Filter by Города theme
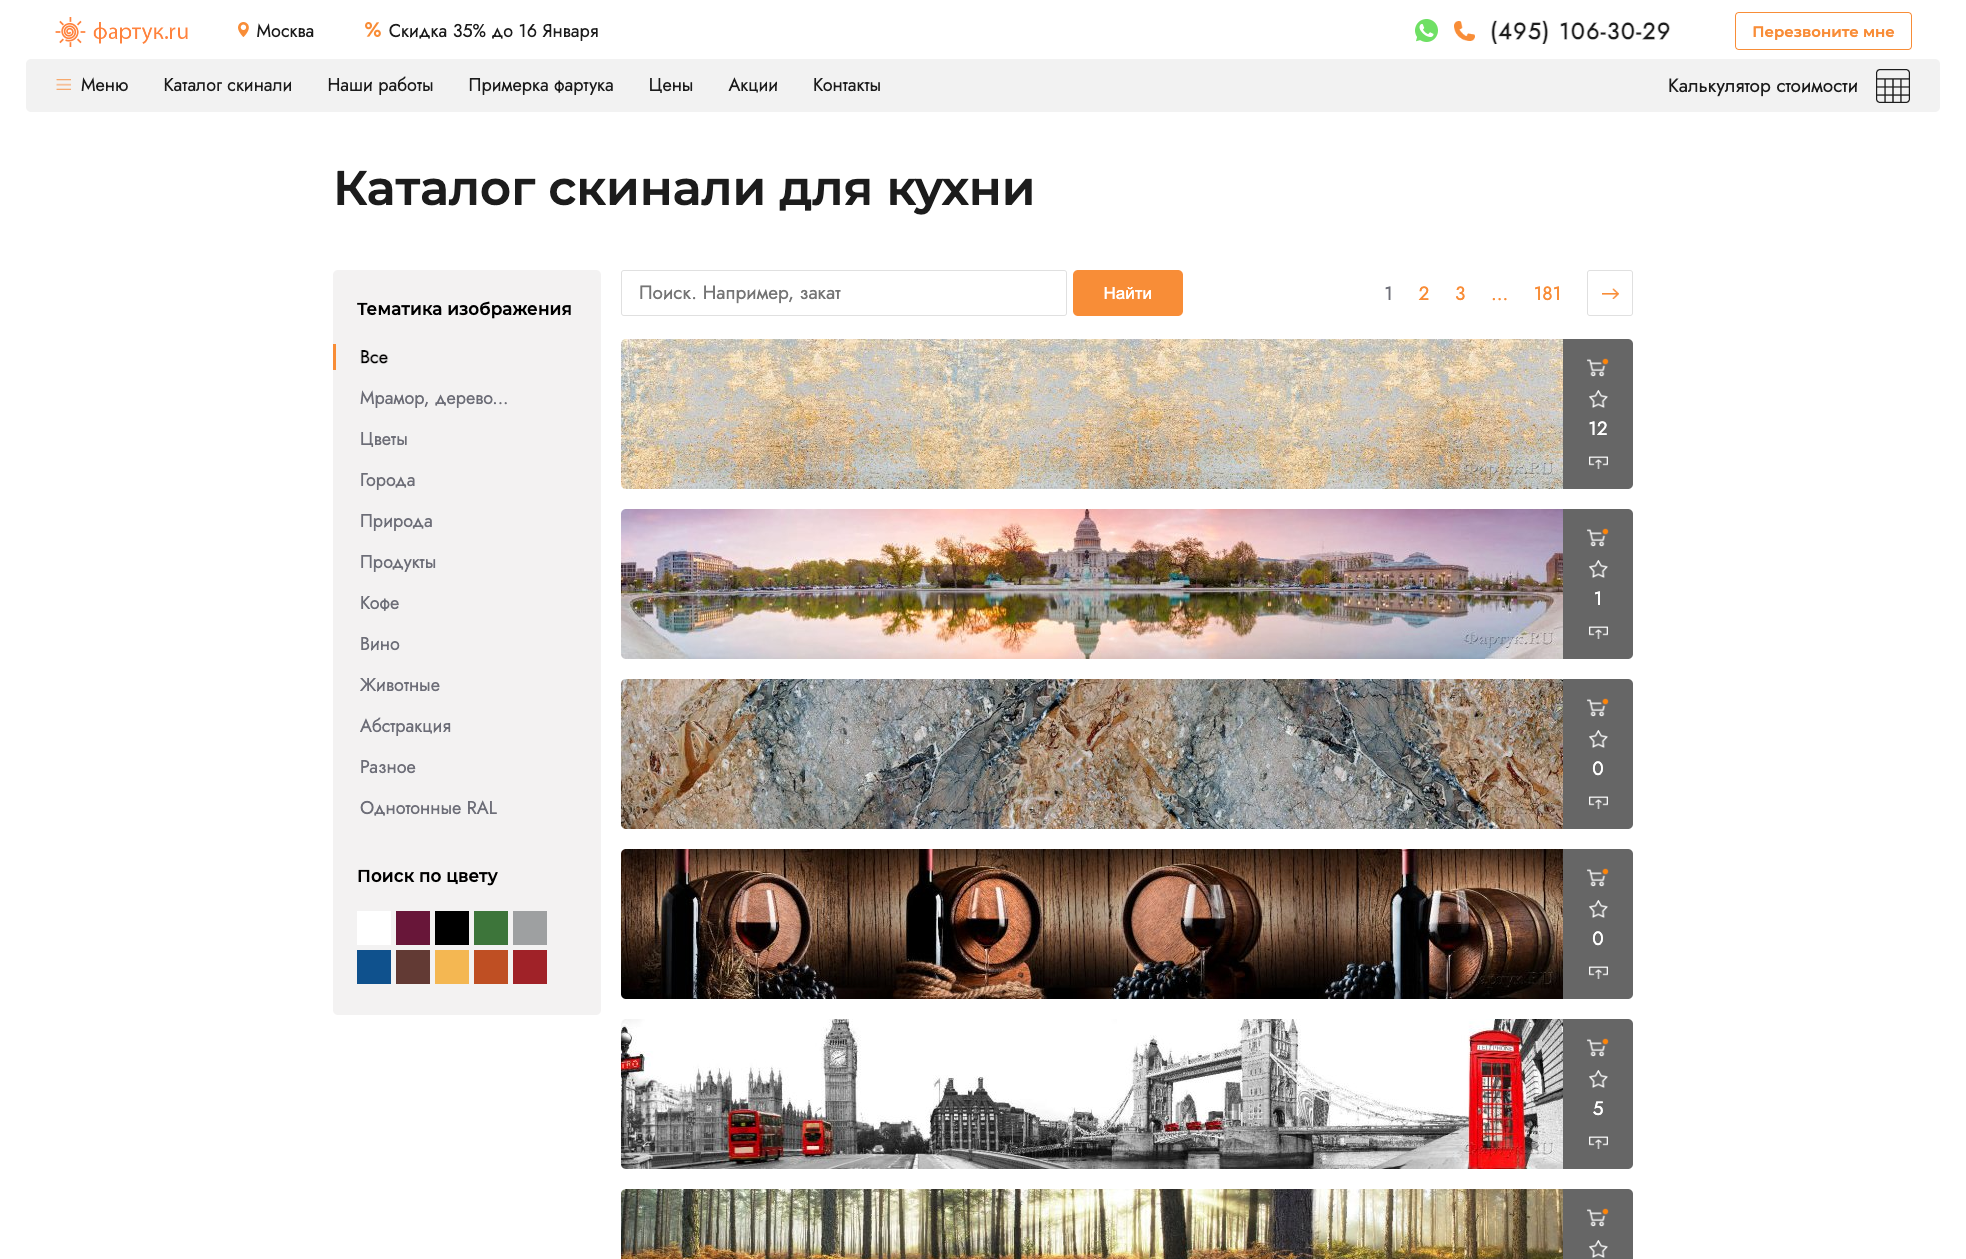The height and width of the screenshot is (1259, 1966). click(x=388, y=480)
